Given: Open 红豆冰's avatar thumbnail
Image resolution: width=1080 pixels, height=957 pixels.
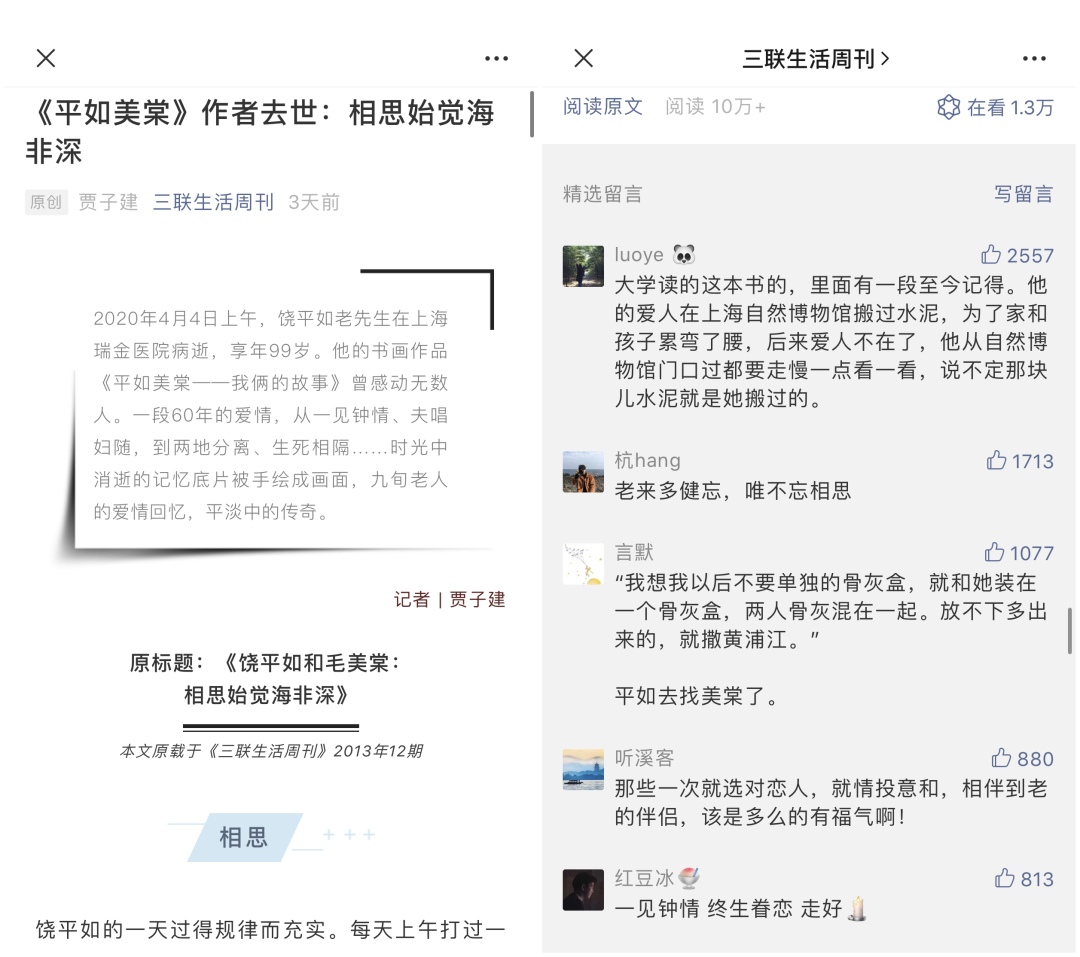Looking at the screenshot, I should 583,889.
